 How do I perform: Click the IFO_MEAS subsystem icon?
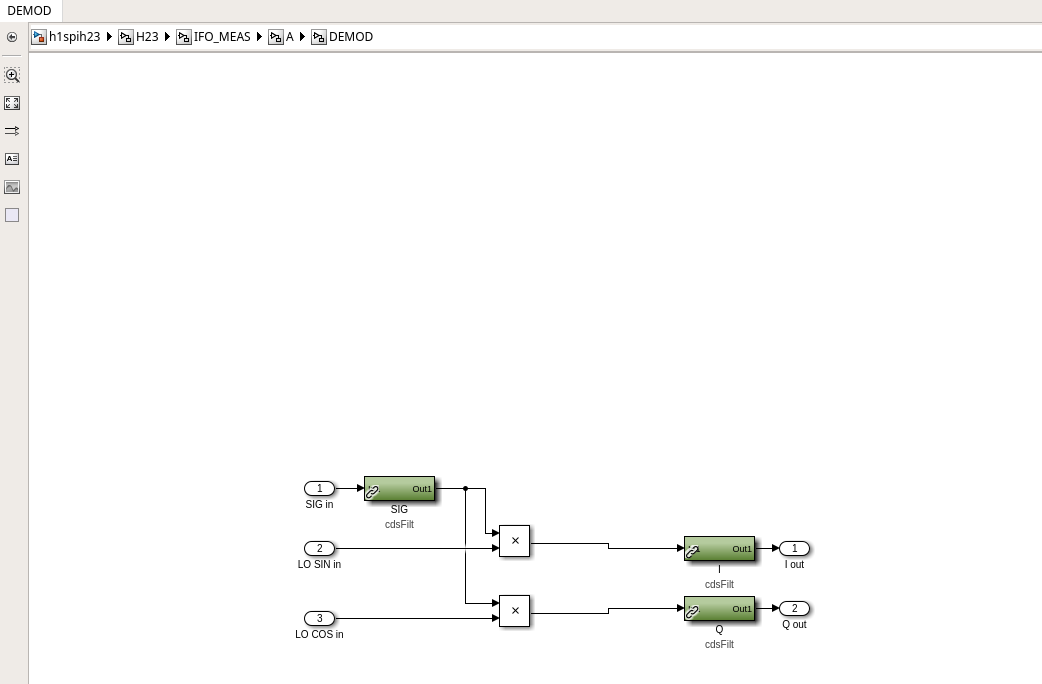pyautogui.click(x=183, y=37)
